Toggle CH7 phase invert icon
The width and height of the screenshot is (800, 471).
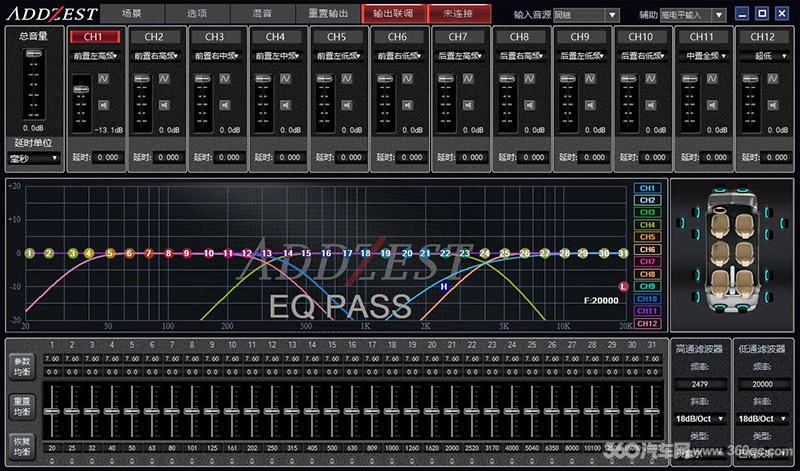point(468,79)
